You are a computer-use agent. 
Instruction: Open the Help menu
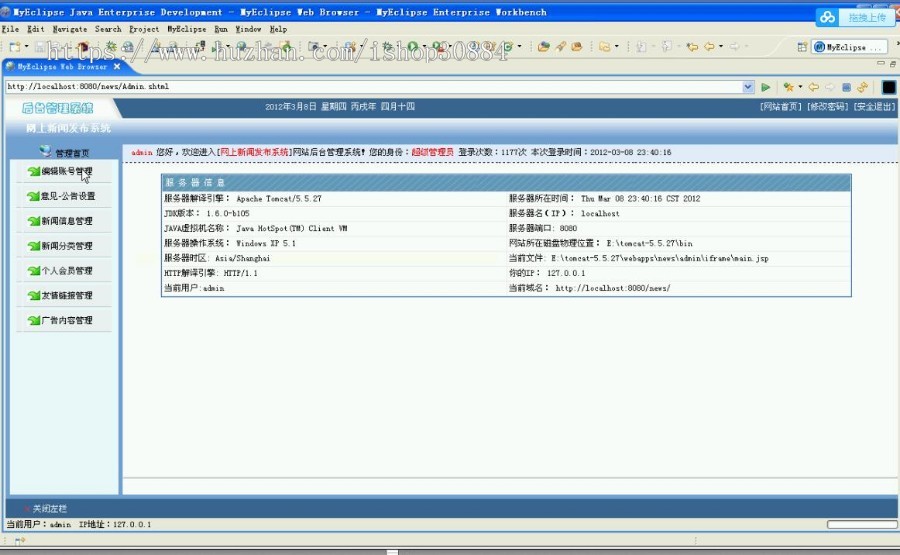(x=278, y=29)
